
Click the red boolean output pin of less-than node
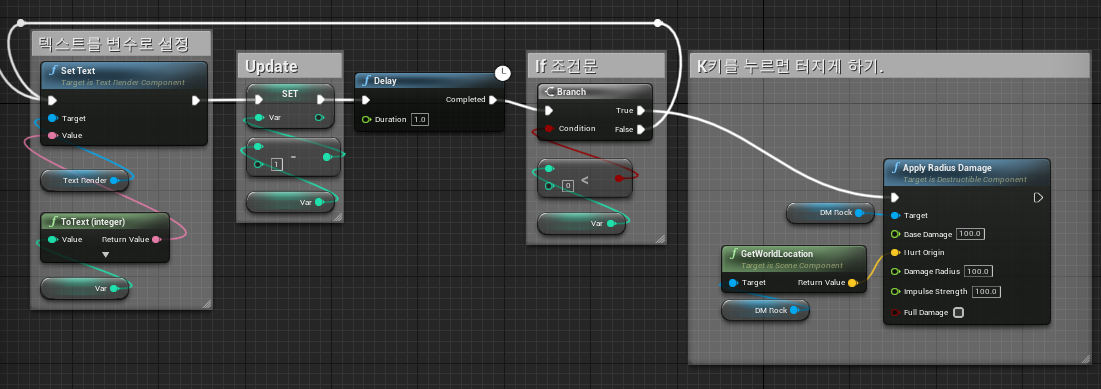(x=619, y=178)
